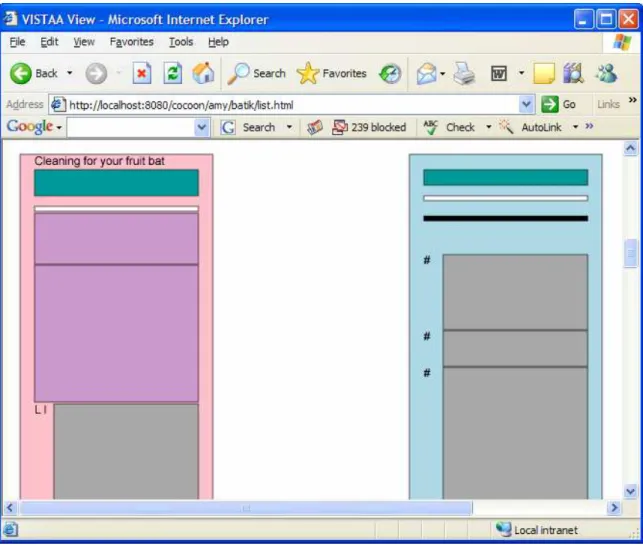Click the Mail envelope icon
This screenshot has height=546, width=643.
426,74
